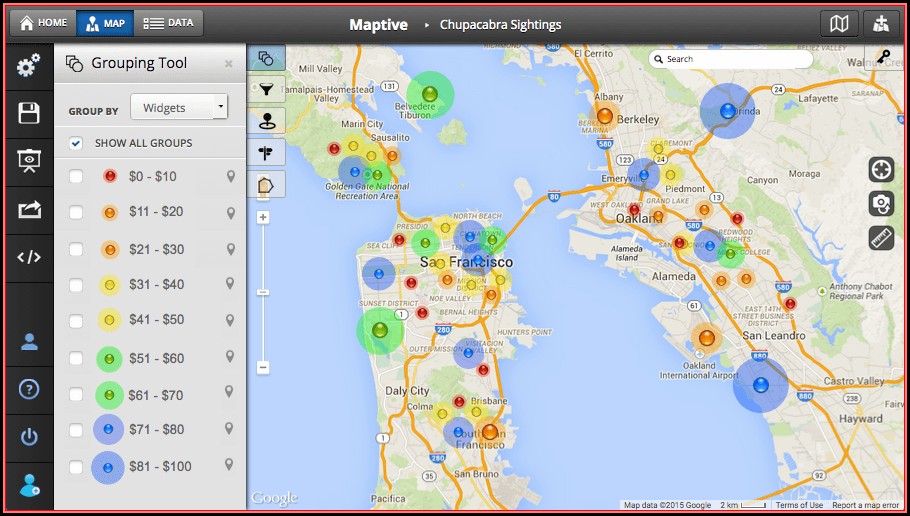Viewport: 910px width, 516px height.
Task: Open the Group By Widgets dropdown
Action: point(180,107)
